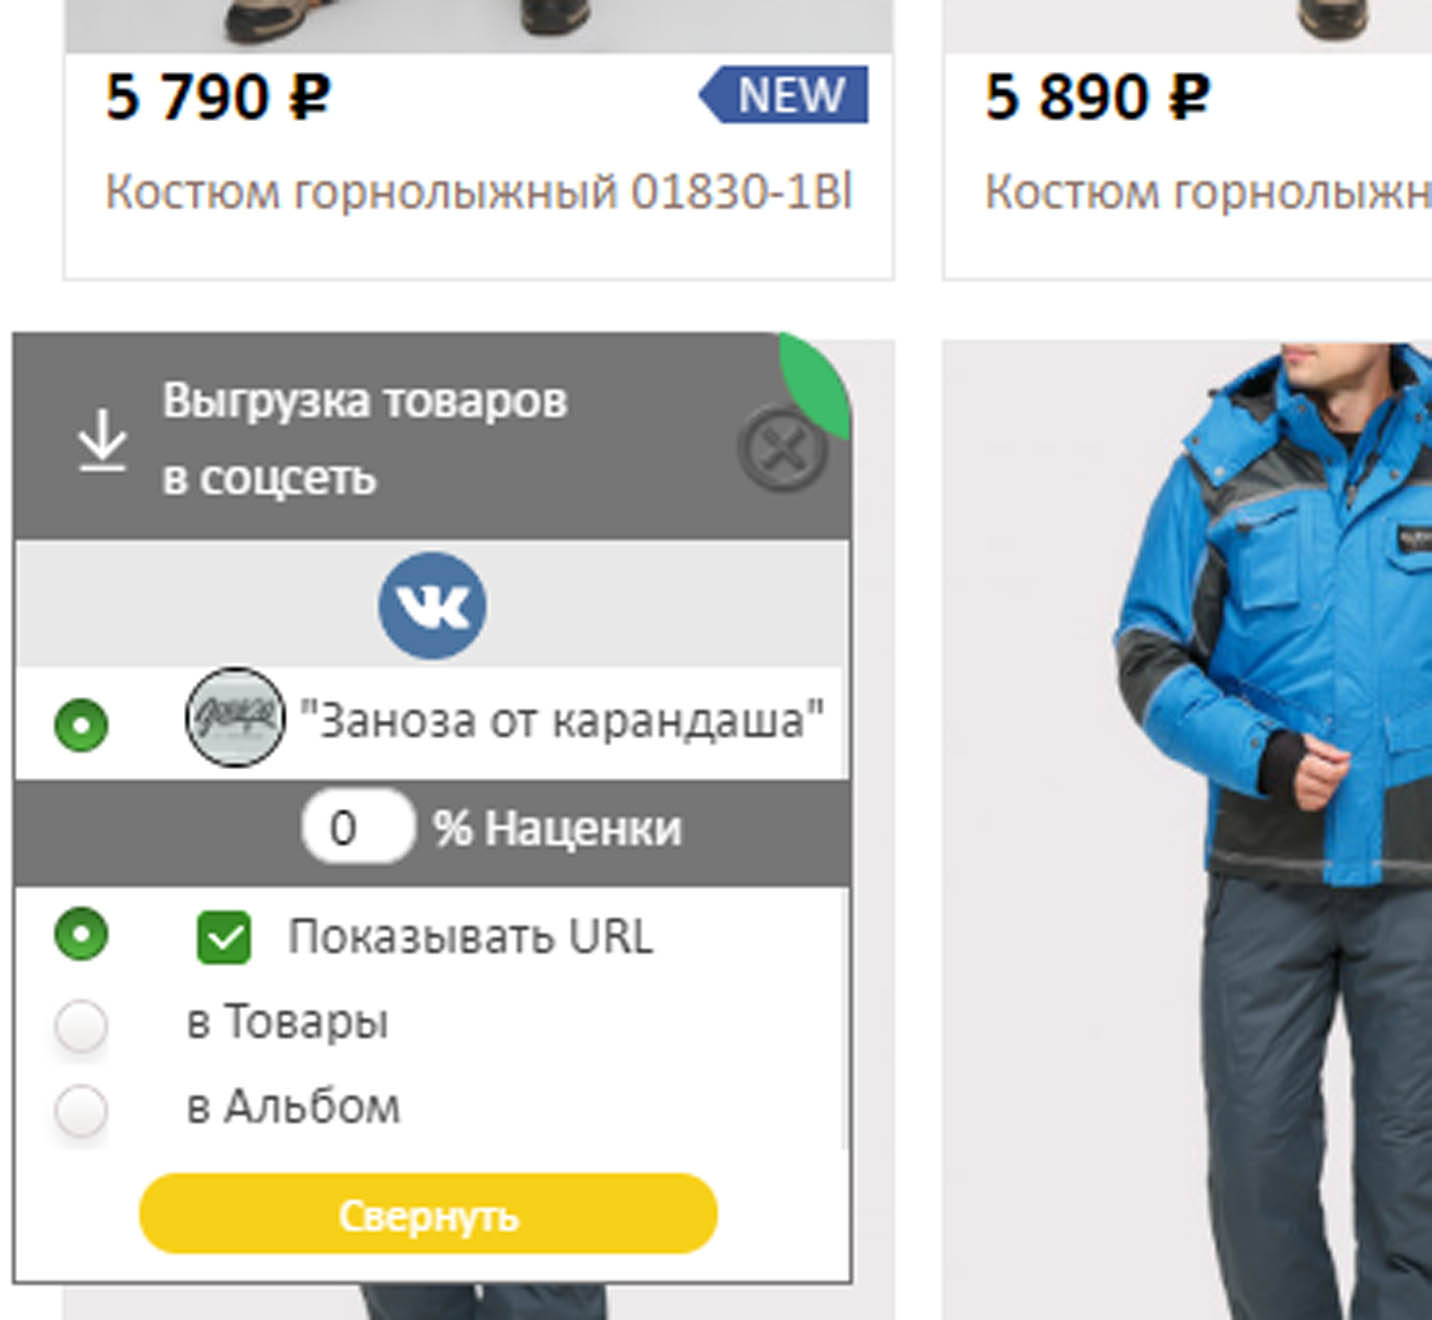Close the export panel with X icon

[x=783, y=448]
